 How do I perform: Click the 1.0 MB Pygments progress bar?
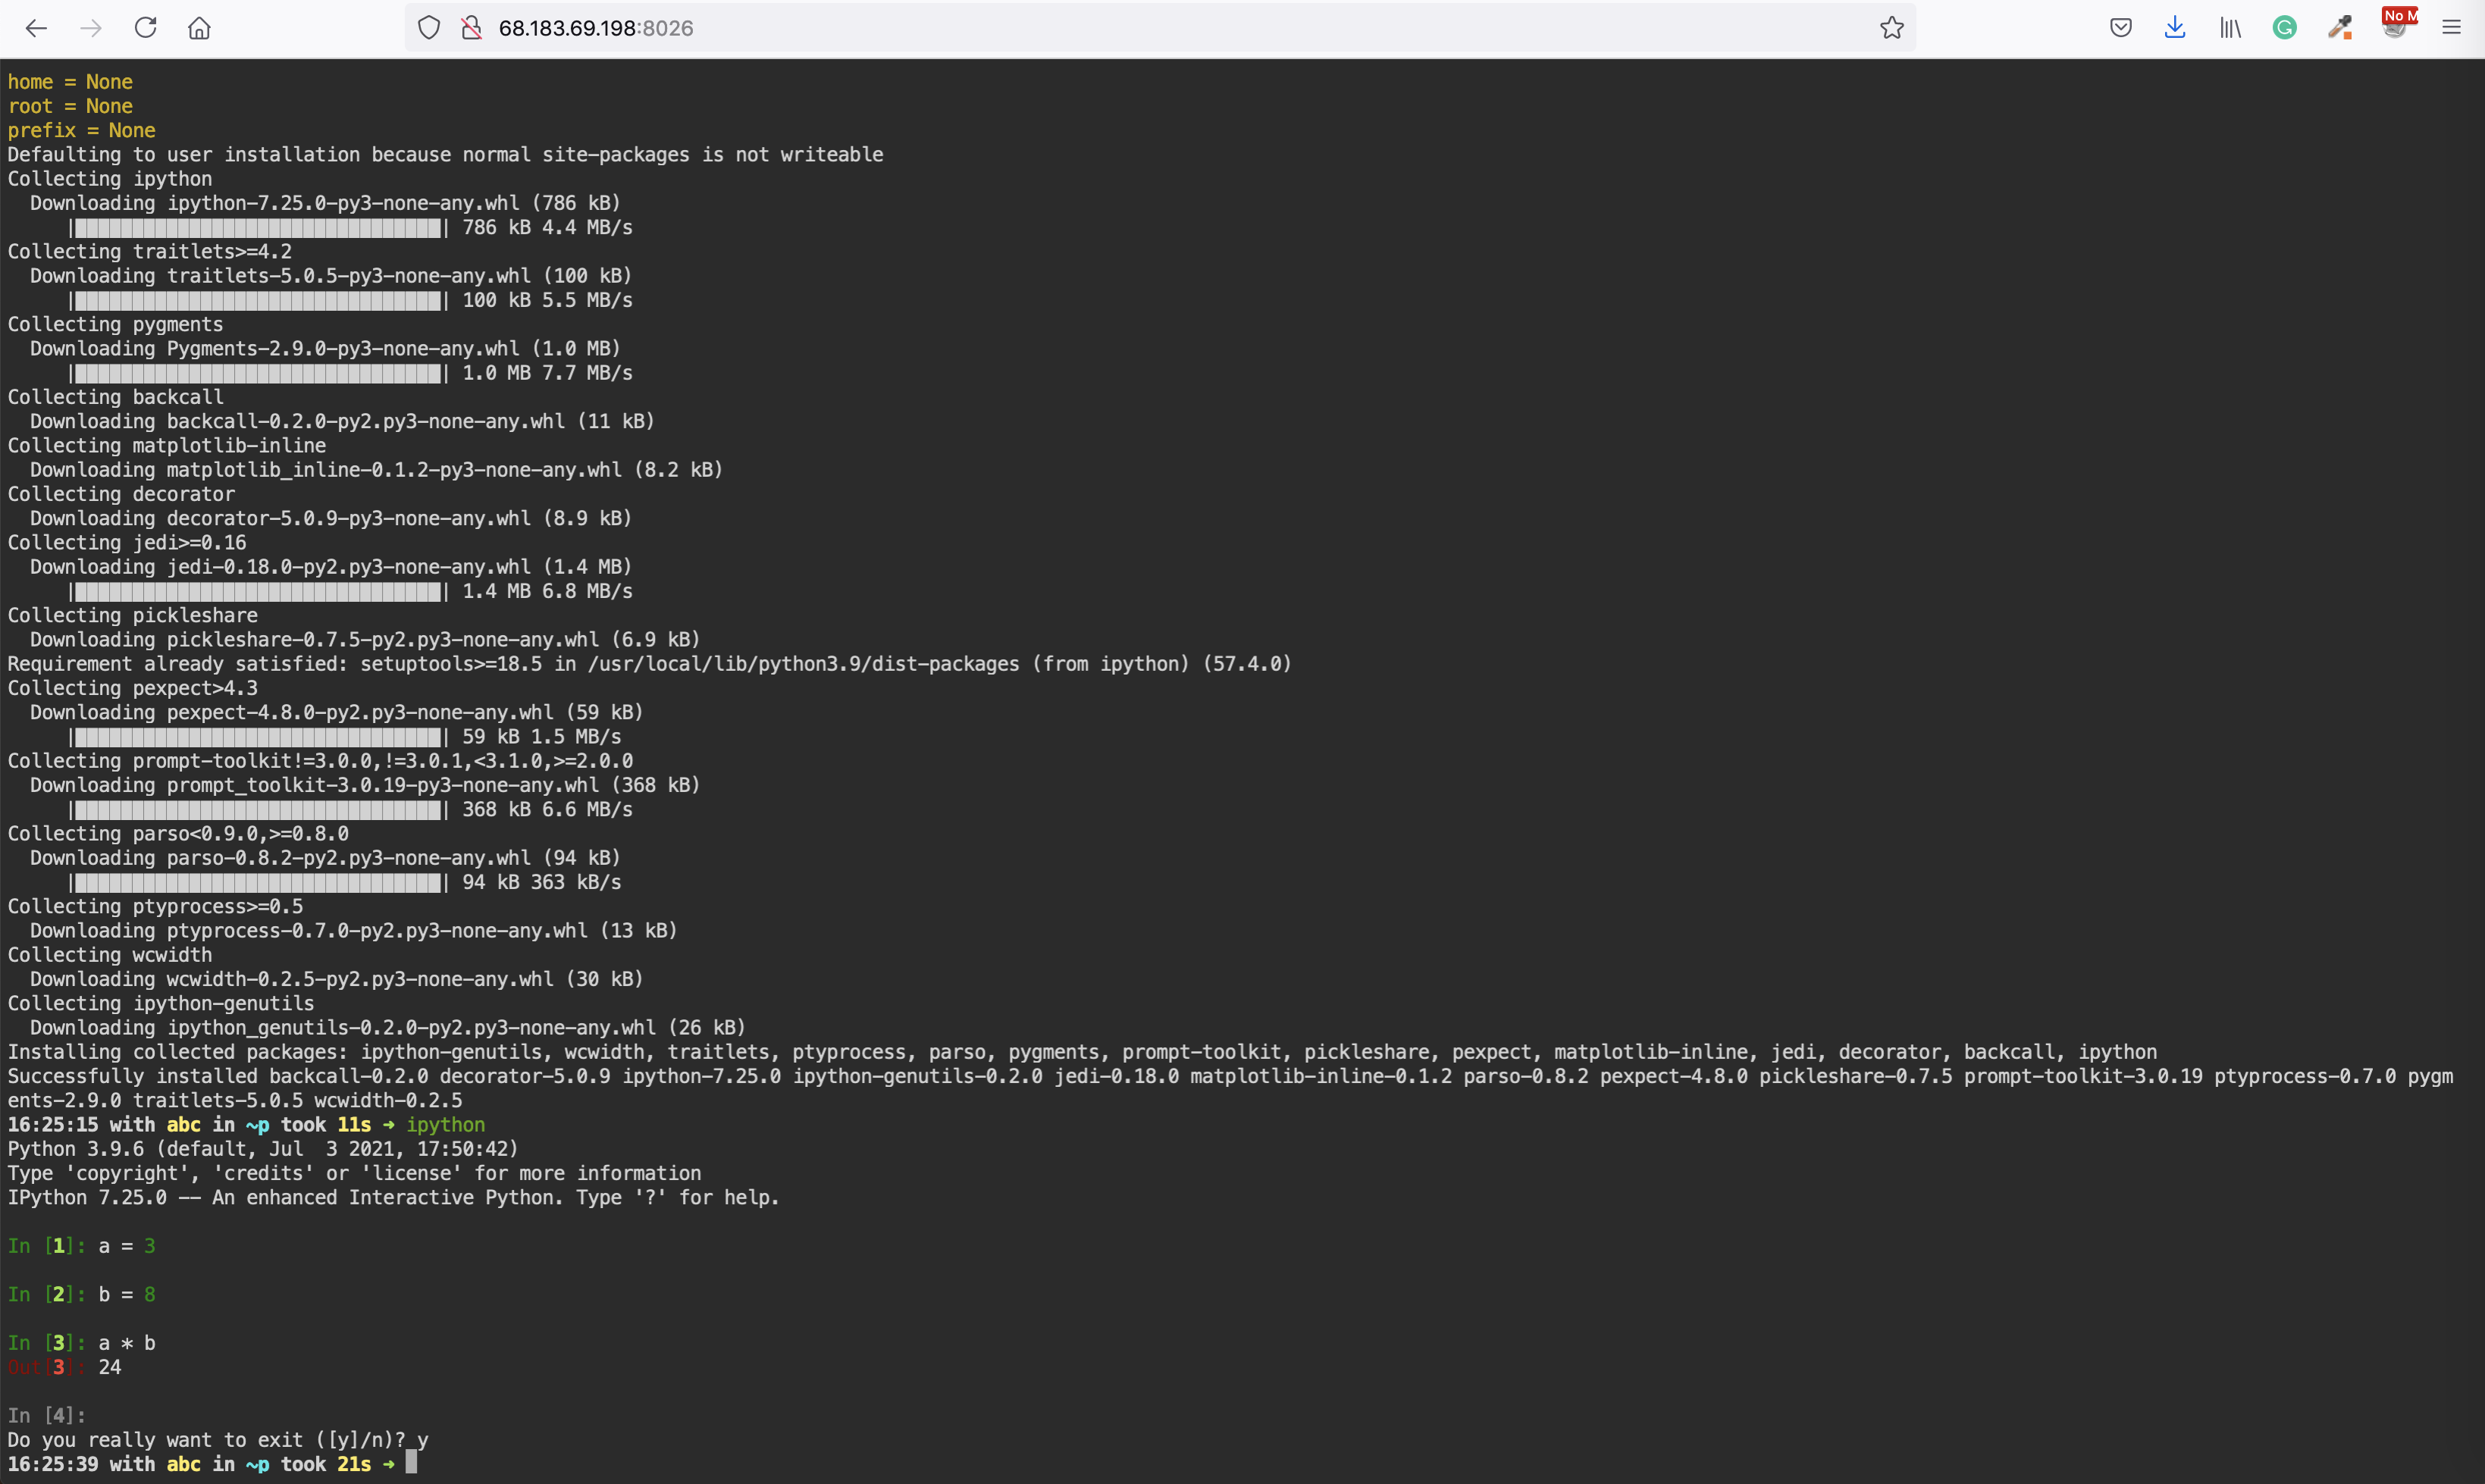click(259, 373)
